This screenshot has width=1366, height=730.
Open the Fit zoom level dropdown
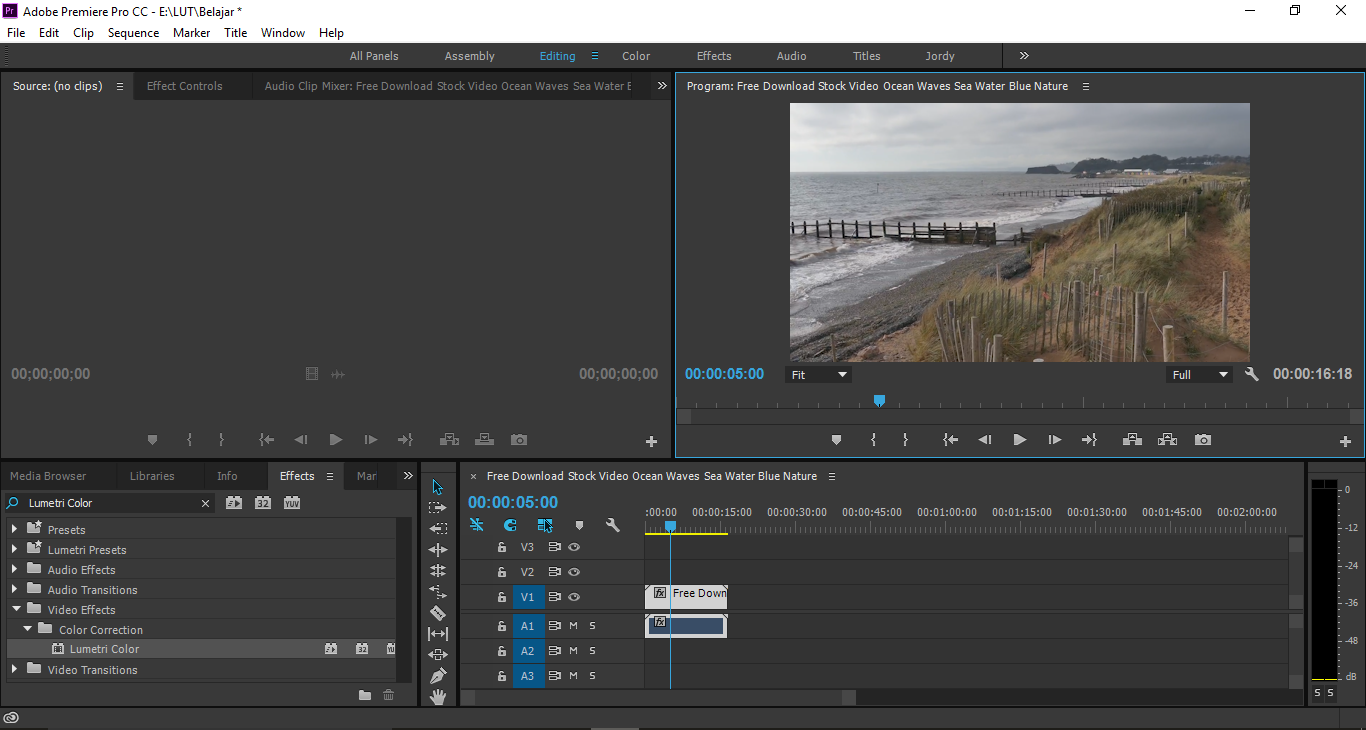point(819,375)
